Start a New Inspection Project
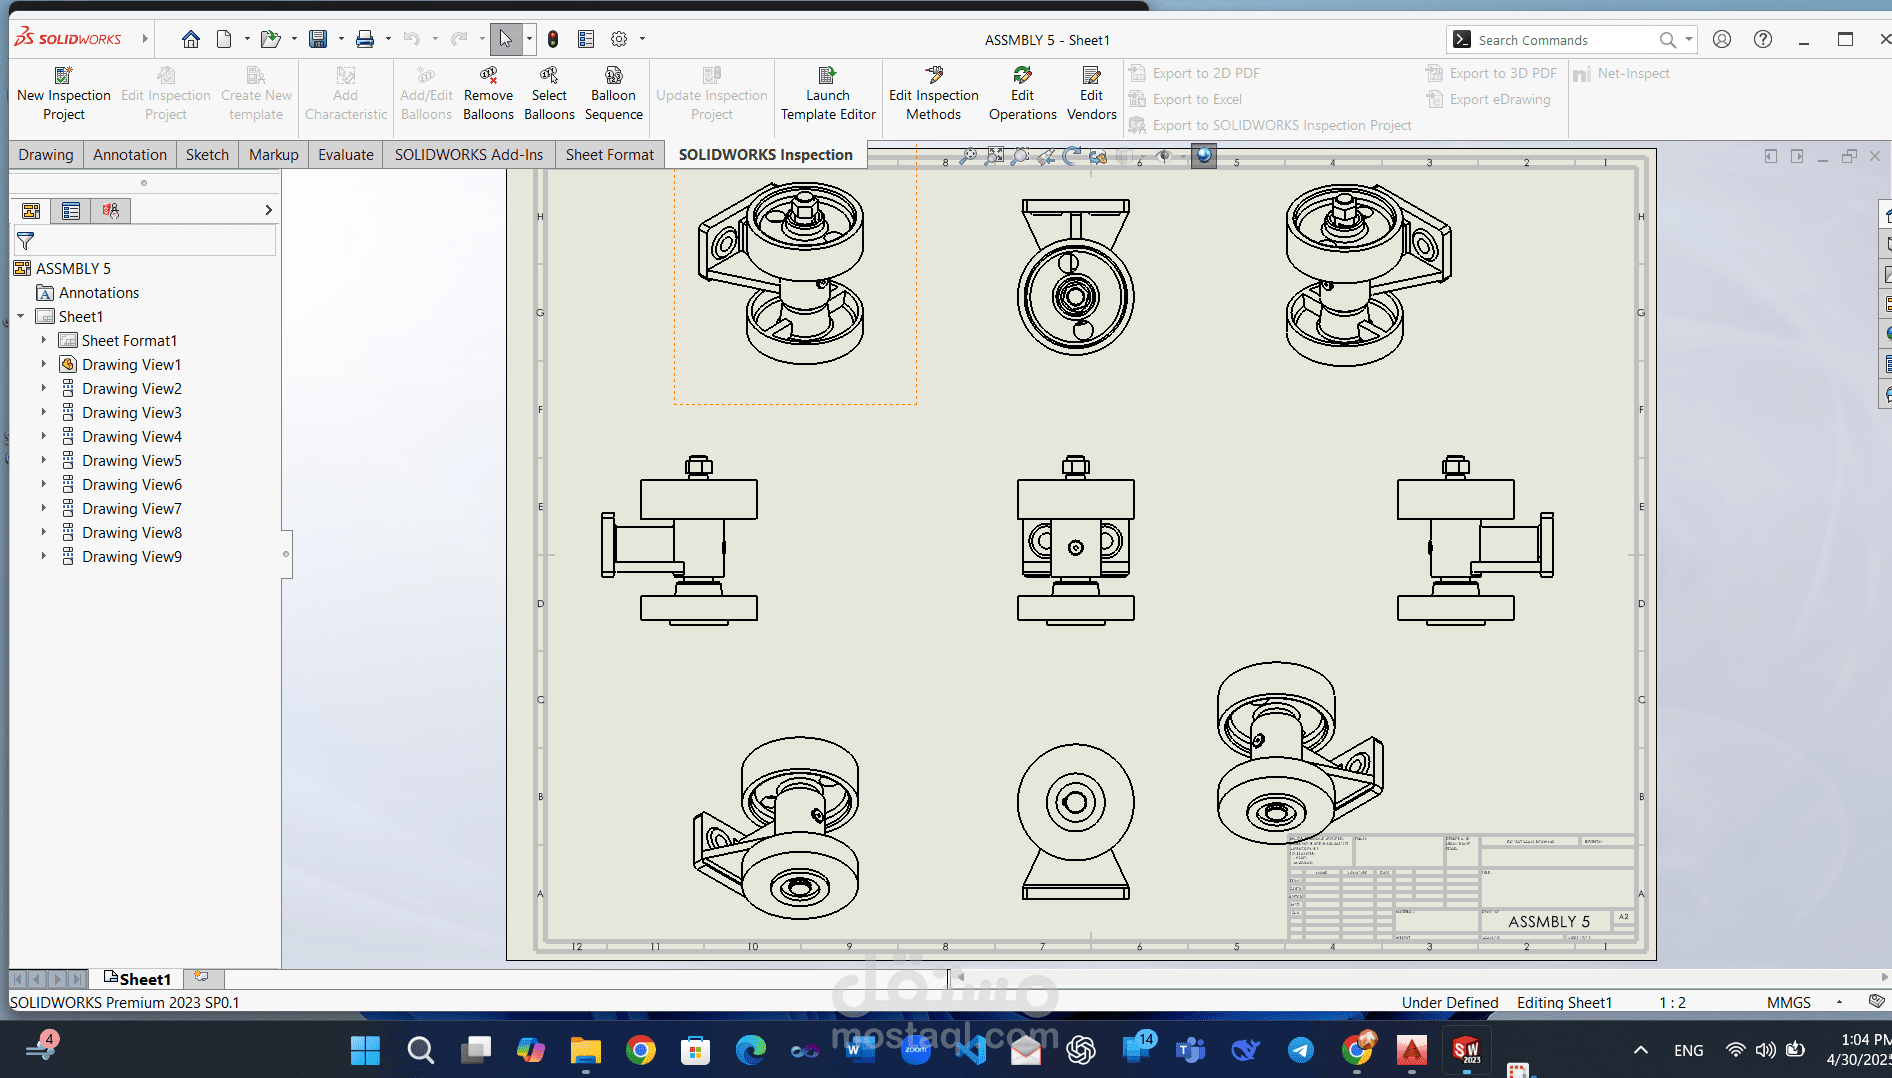1892x1078 pixels. pos(64,93)
